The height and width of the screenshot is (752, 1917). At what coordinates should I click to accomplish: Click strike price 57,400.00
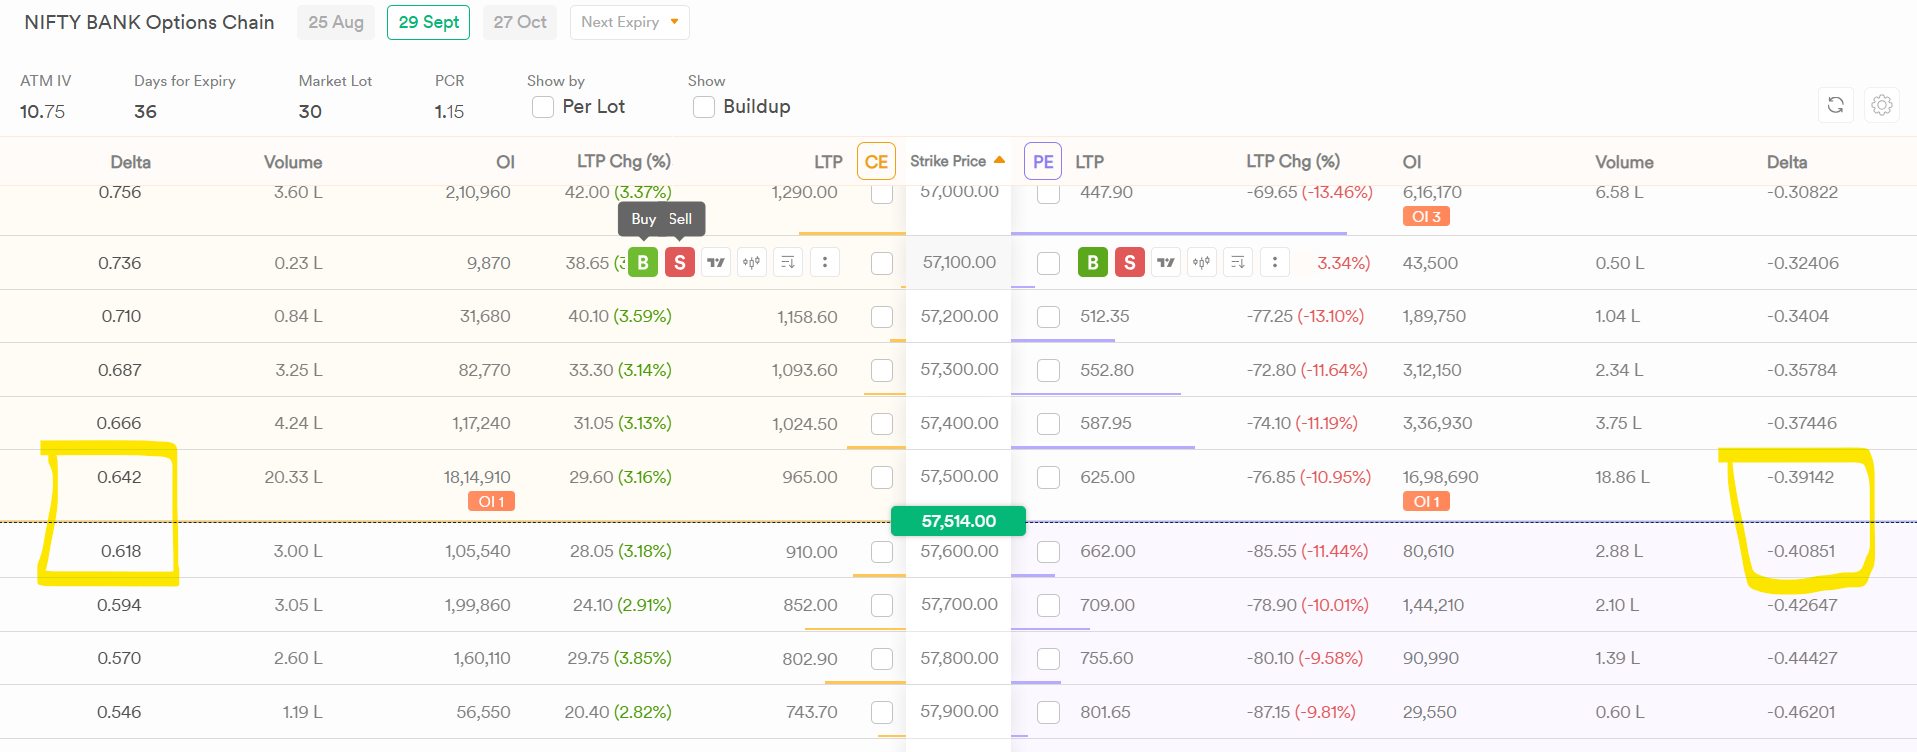pyautogui.click(x=959, y=423)
